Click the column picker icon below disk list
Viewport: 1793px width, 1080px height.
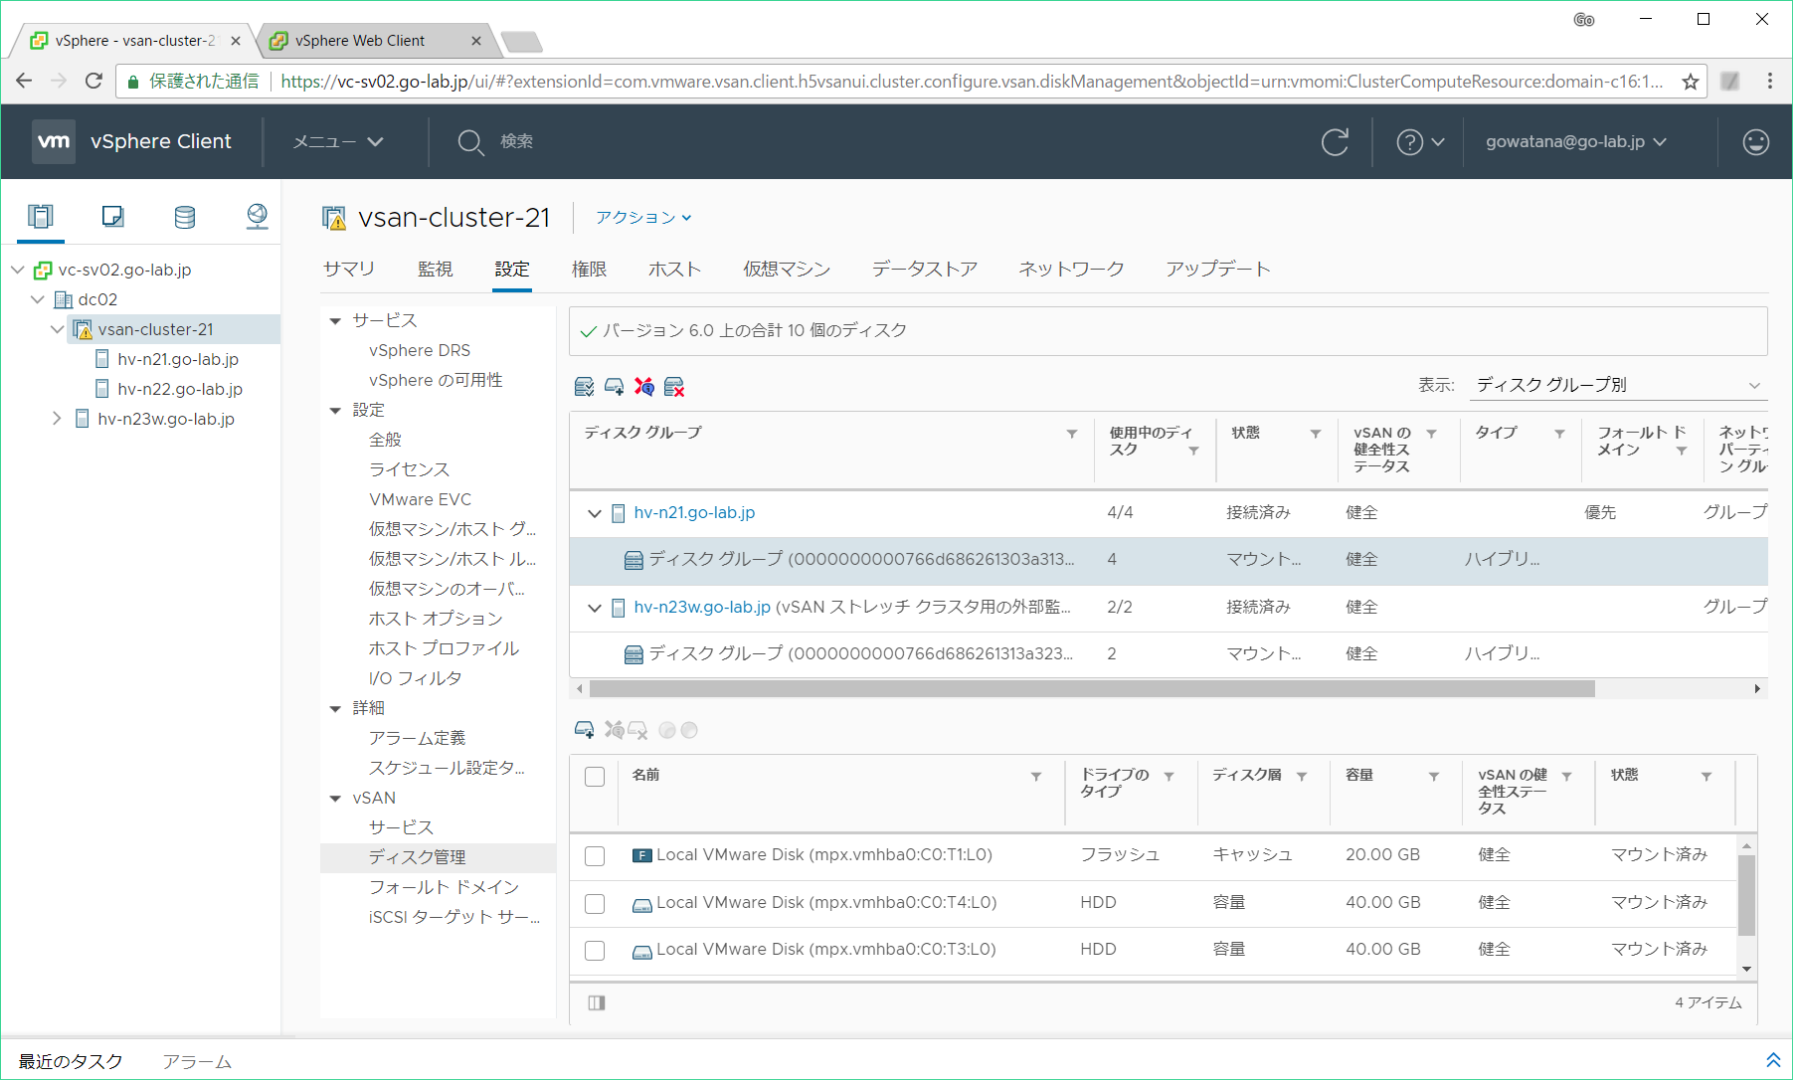point(597,1003)
